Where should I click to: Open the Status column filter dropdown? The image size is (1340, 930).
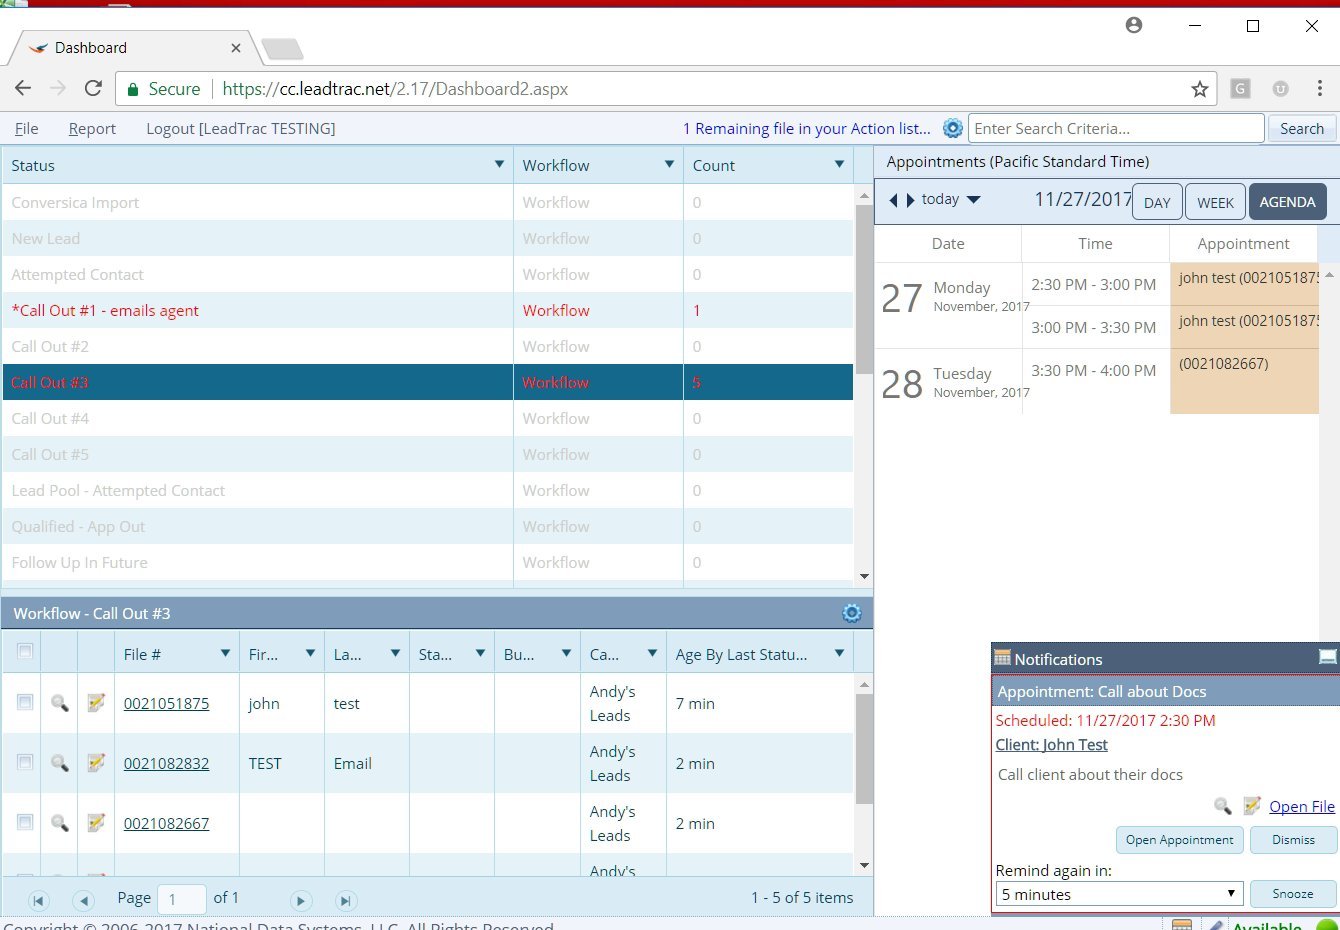tap(499, 164)
